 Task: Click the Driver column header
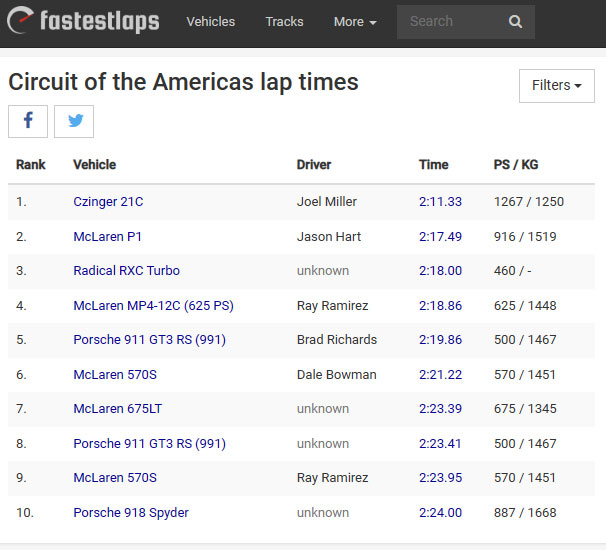point(314,165)
